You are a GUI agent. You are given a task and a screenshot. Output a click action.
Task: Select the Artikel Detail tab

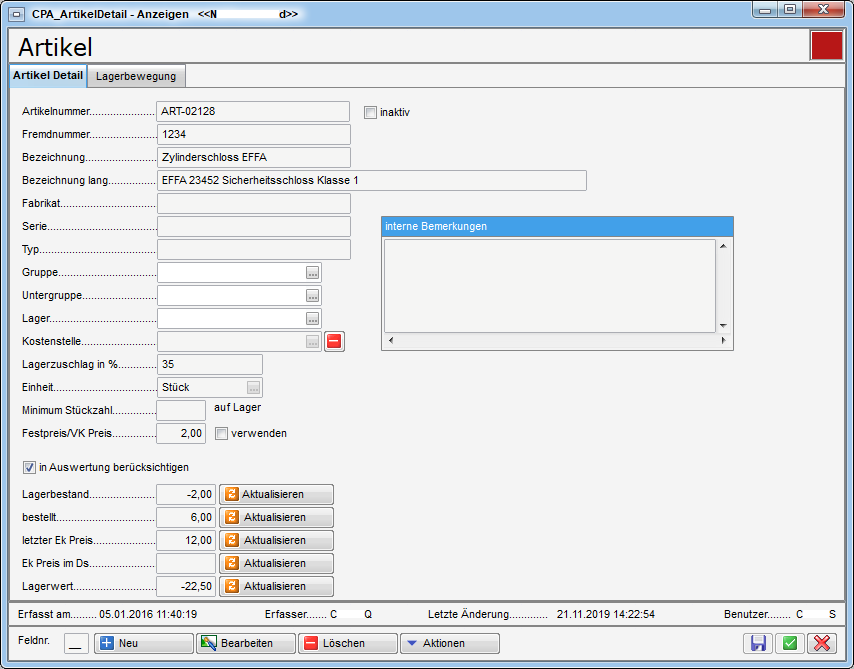coord(48,76)
